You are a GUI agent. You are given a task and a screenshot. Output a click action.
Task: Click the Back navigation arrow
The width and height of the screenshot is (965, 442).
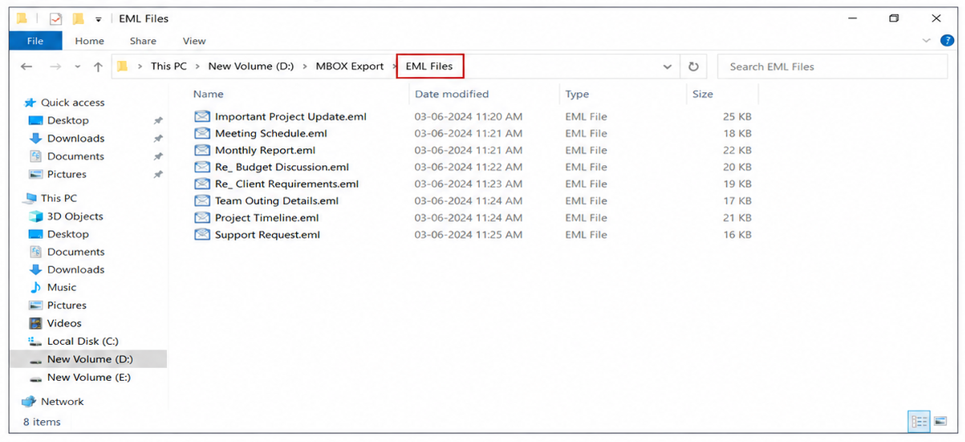(26, 66)
